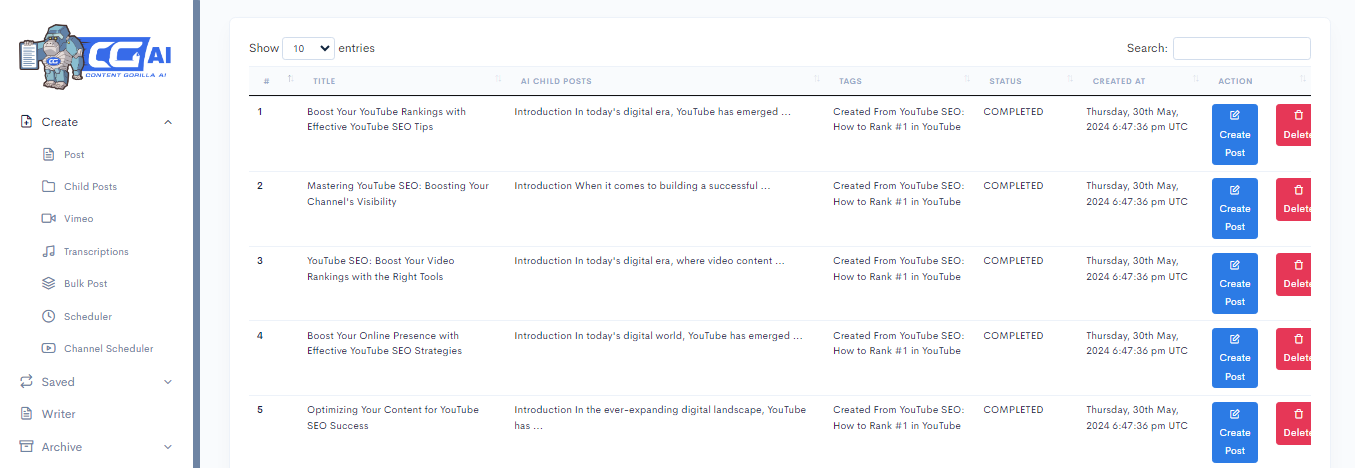Delete row 4 Online Presence entry
Image resolution: width=1355 pixels, height=468 pixels.
(x=1294, y=348)
